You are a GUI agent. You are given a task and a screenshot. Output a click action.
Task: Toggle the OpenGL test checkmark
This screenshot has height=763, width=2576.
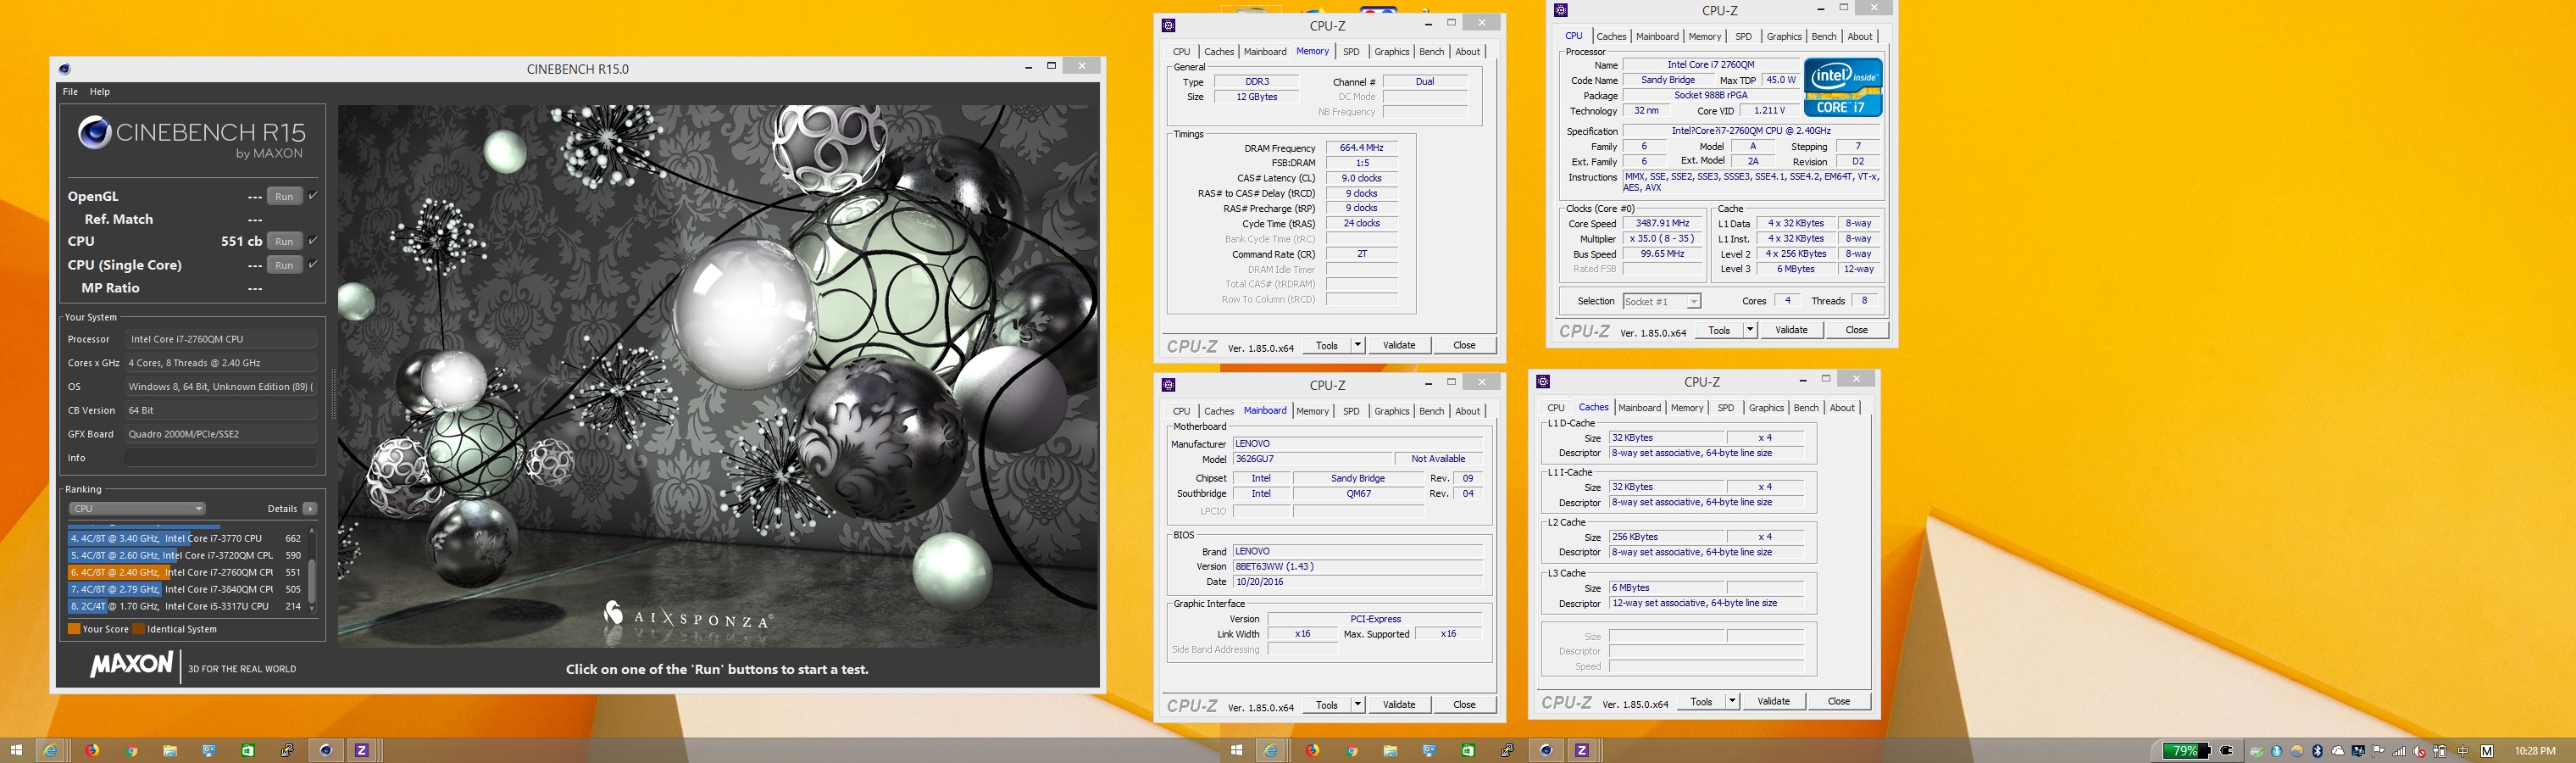pyautogui.click(x=313, y=196)
